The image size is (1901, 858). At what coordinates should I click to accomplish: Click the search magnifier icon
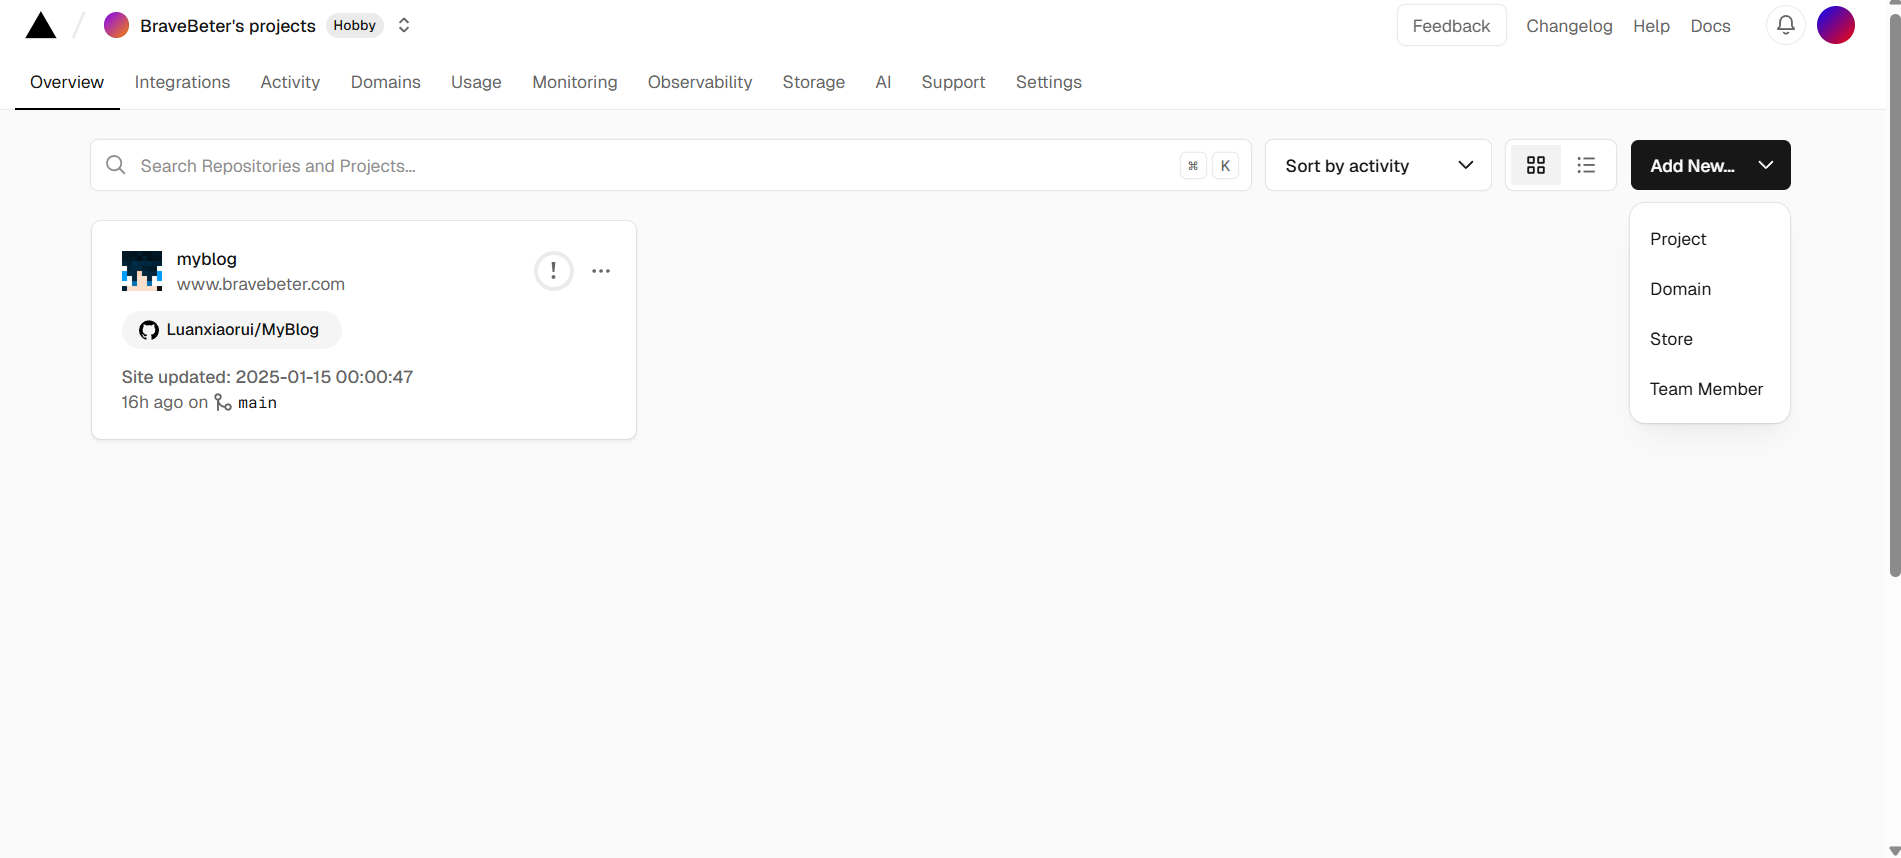(116, 165)
